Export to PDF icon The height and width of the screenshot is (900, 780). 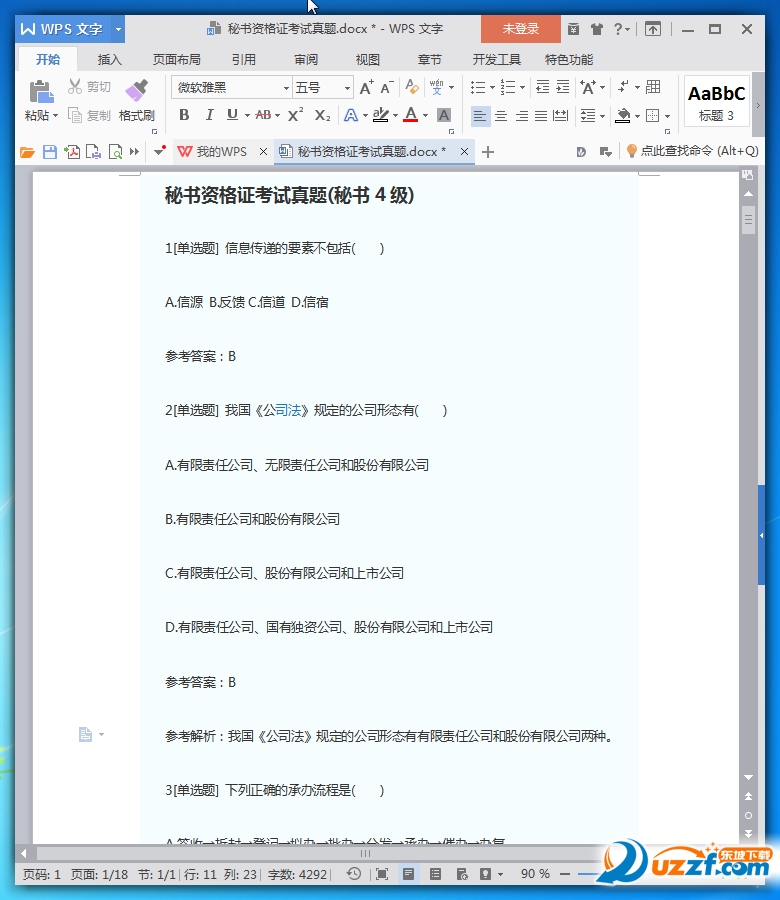(72, 152)
